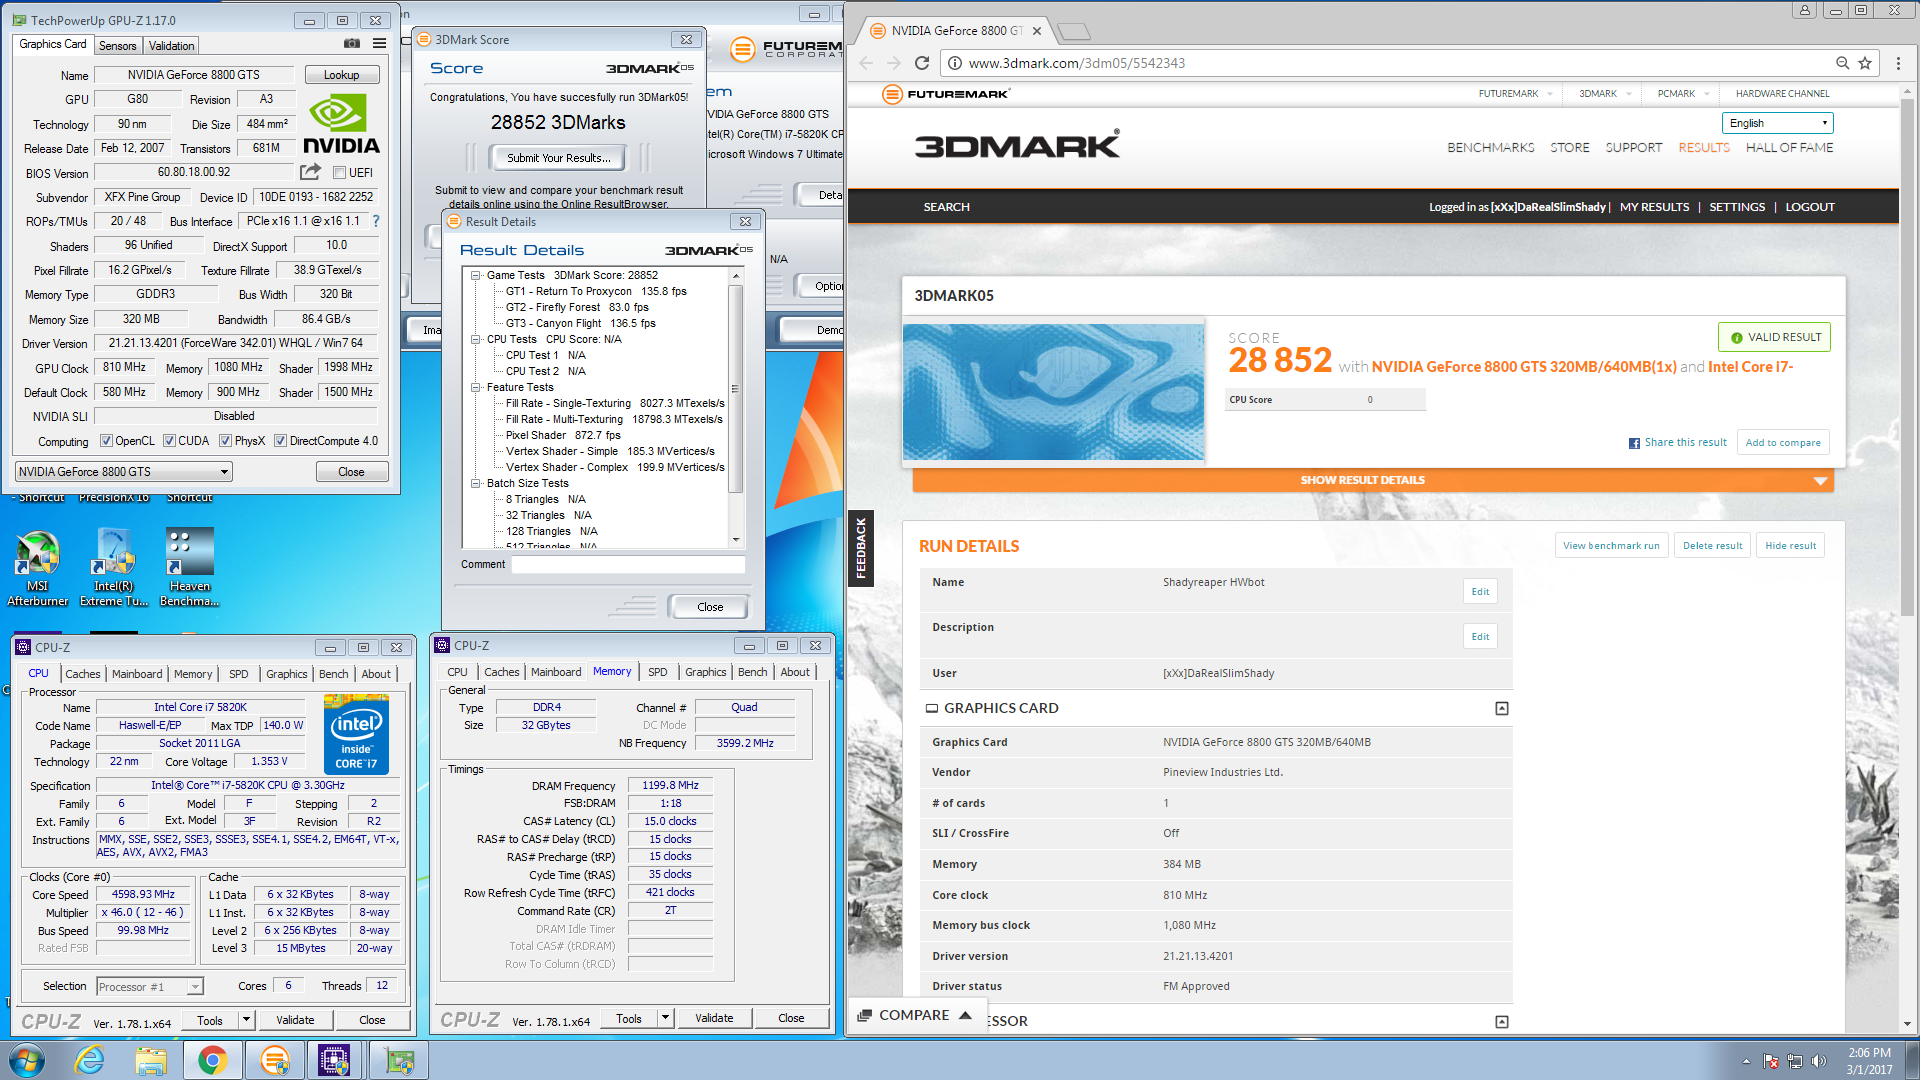This screenshot has width=1920, height=1080.
Task: Toggle the PhysX checkbox
Action: point(225,441)
